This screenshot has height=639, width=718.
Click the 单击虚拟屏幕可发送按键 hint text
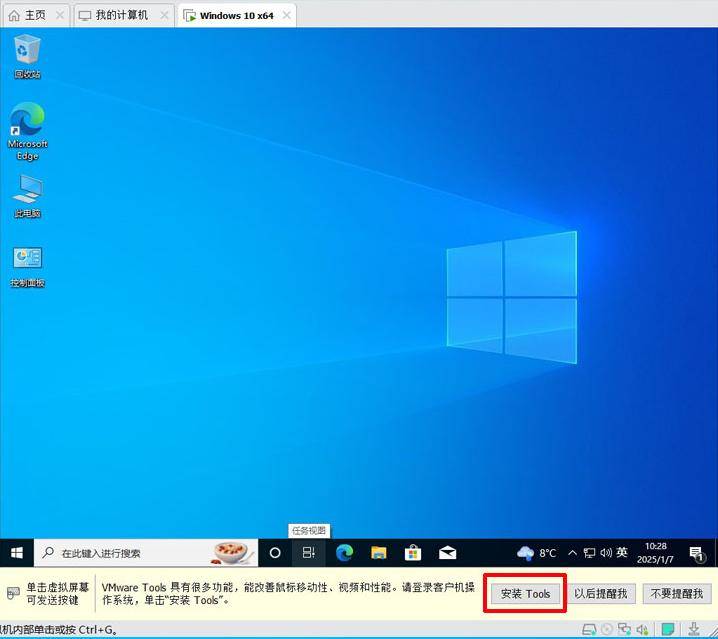pyautogui.click(x=57, y=593)
